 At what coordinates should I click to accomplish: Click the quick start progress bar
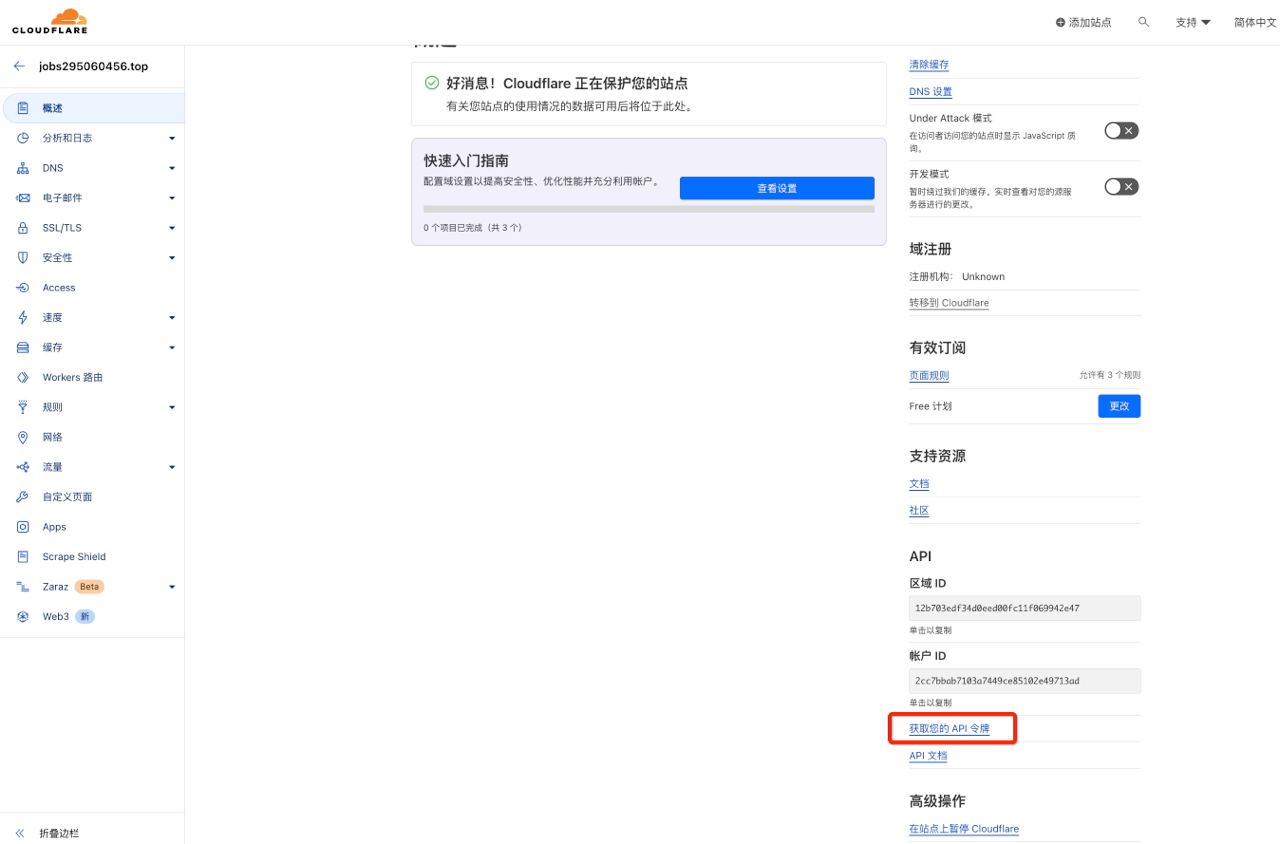pos(649,209)
